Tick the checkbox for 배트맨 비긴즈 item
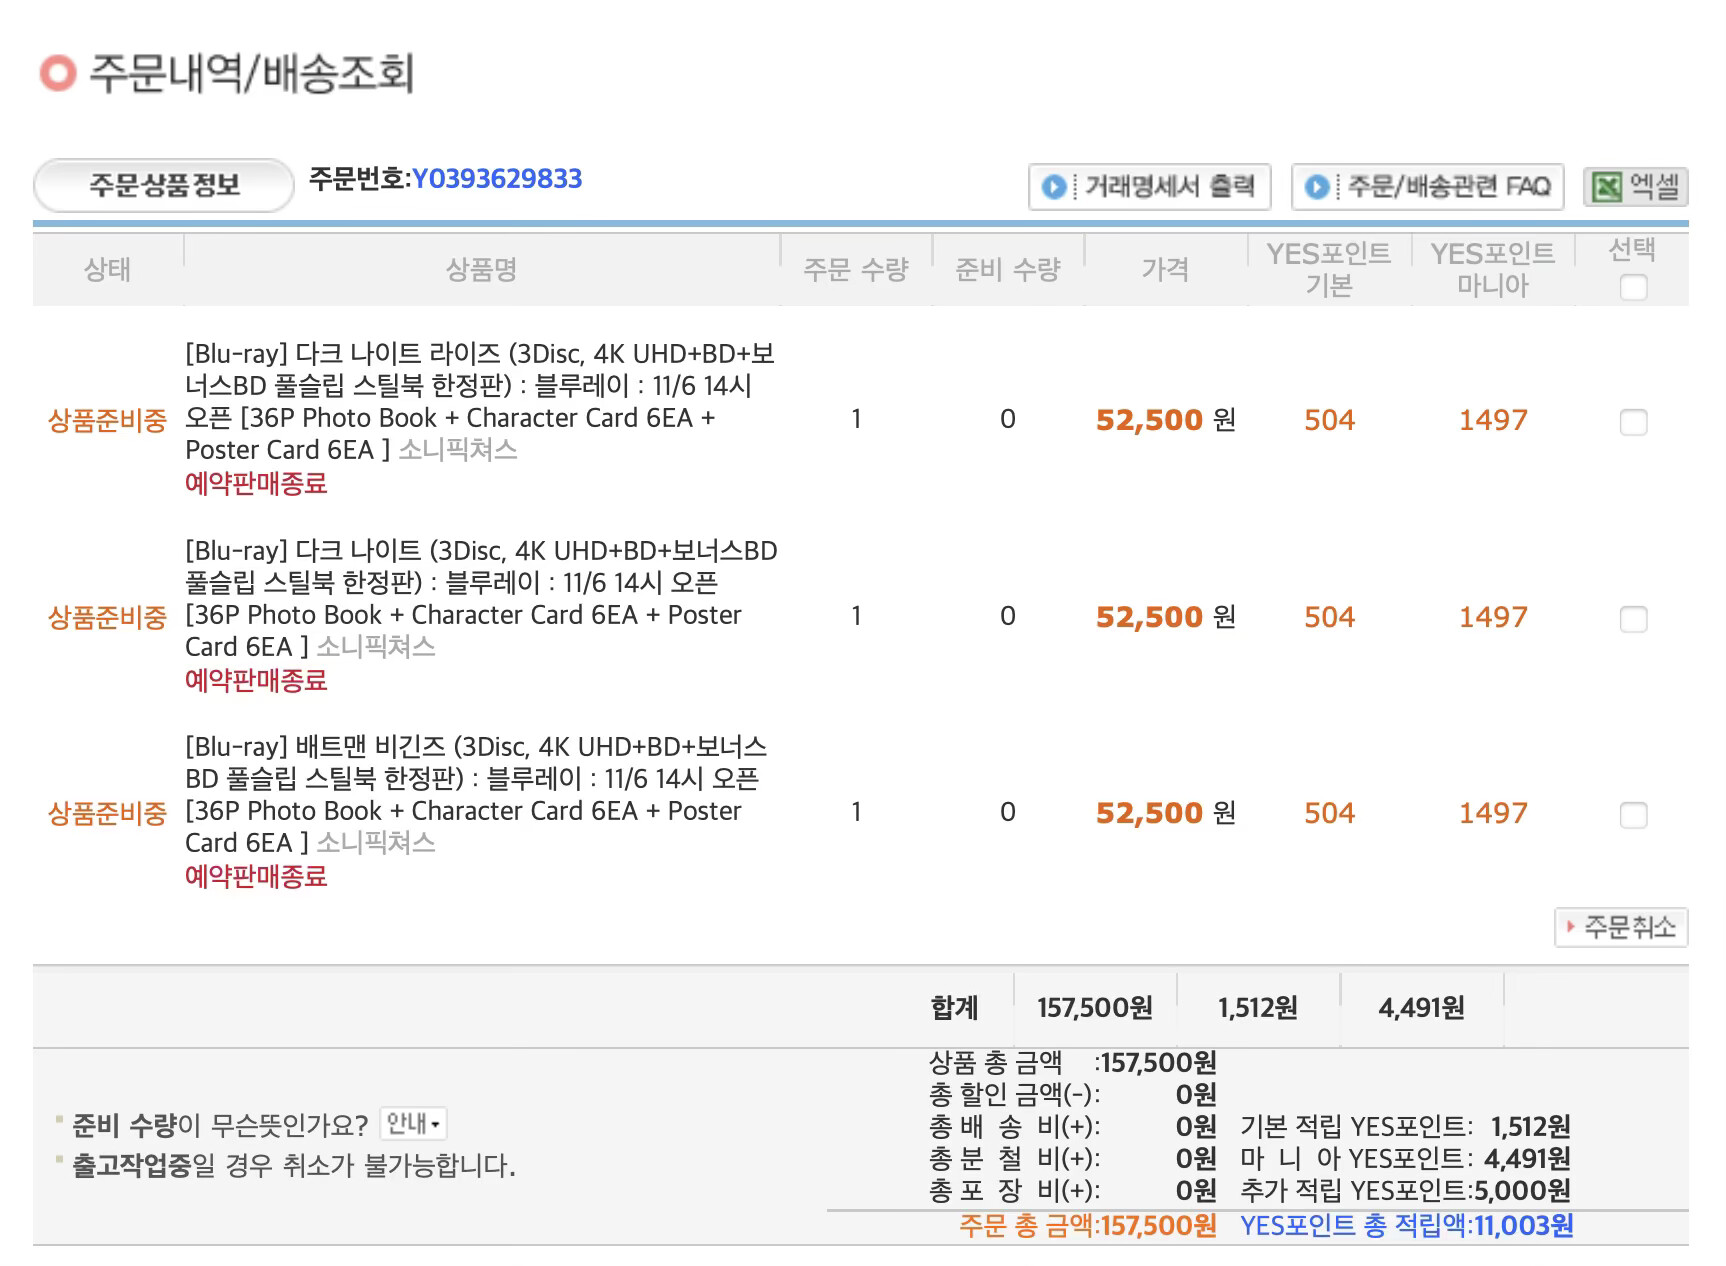The height and width of the screenshot is (1266, 1726). pos(1632,815)
